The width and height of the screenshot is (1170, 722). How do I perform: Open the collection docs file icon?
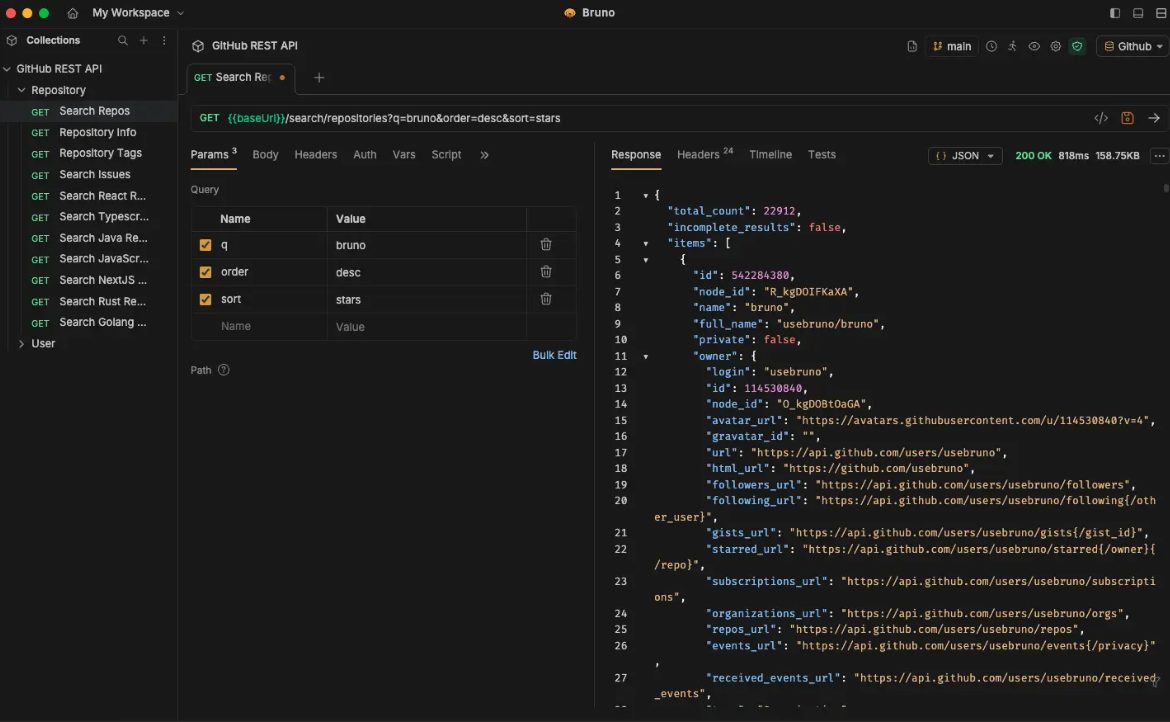(912, 46)
